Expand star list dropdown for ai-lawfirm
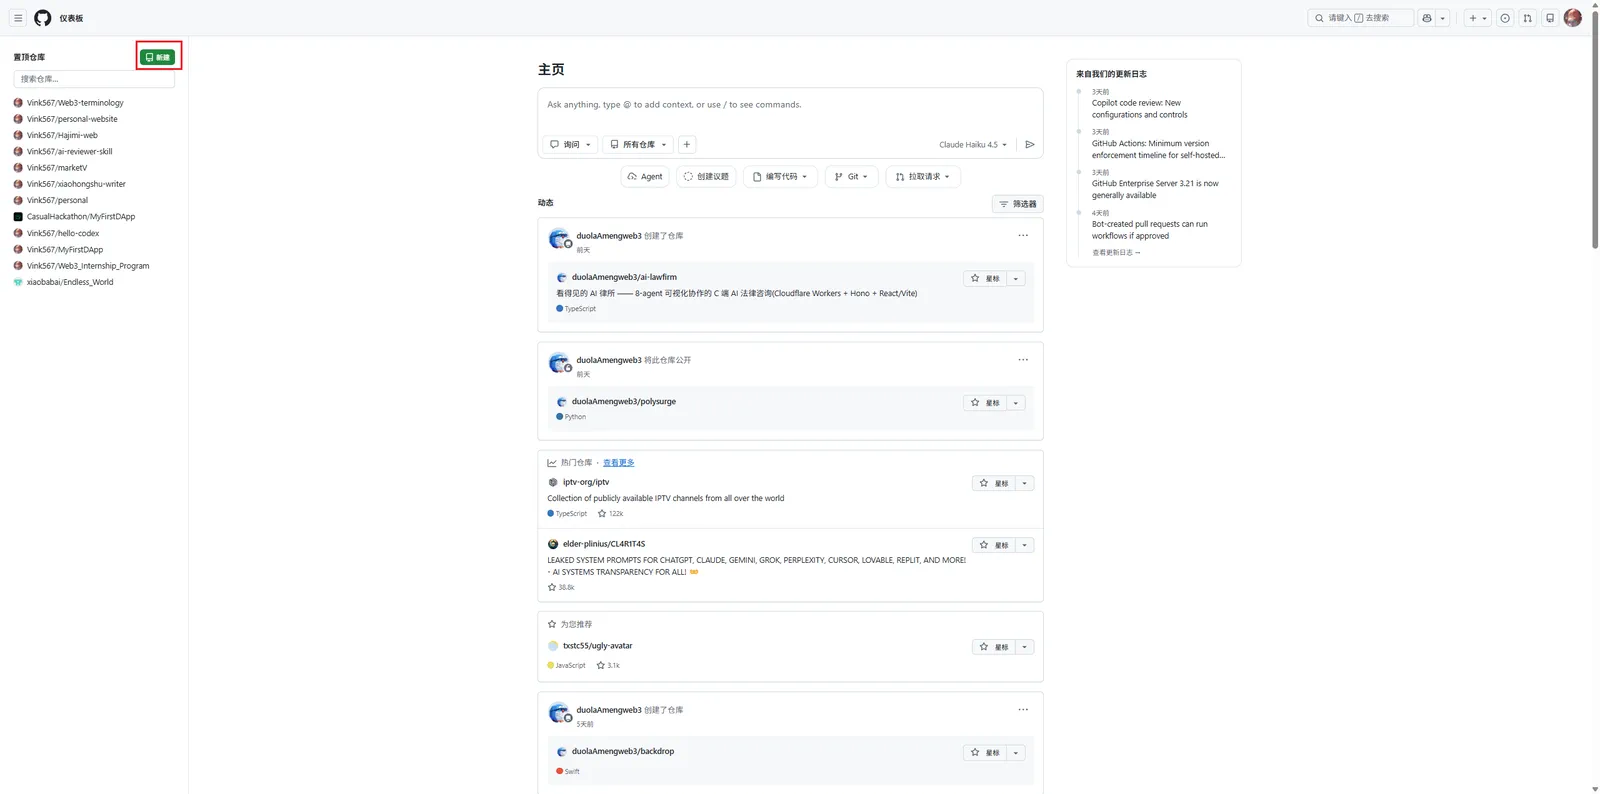Screen dimensions: 1600x794 tap(1016, 279)
